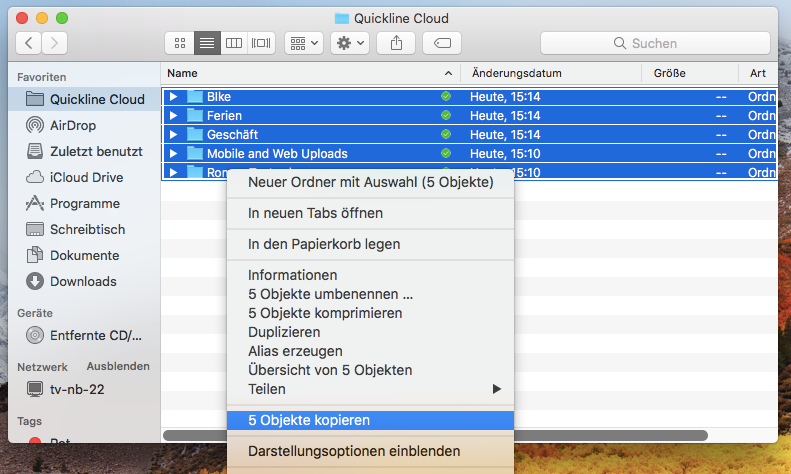The height and width of the screenshot is (474, 791).
Task: Click the Bike folder icon
Action: pos(195,96)
